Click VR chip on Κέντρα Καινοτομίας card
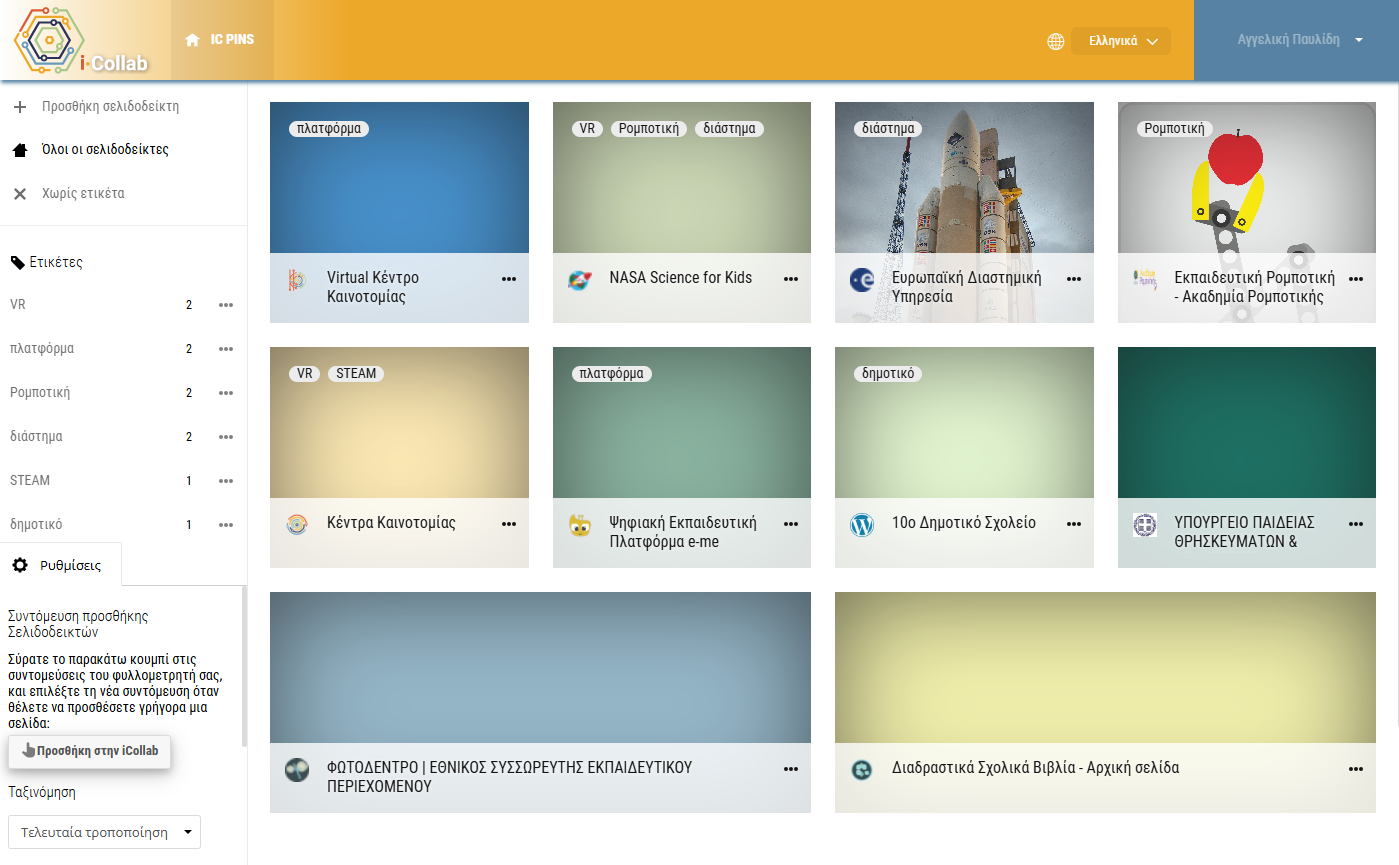Viewport: 1399px width, 865px height. pyautogui.click(x=305, y=374)
